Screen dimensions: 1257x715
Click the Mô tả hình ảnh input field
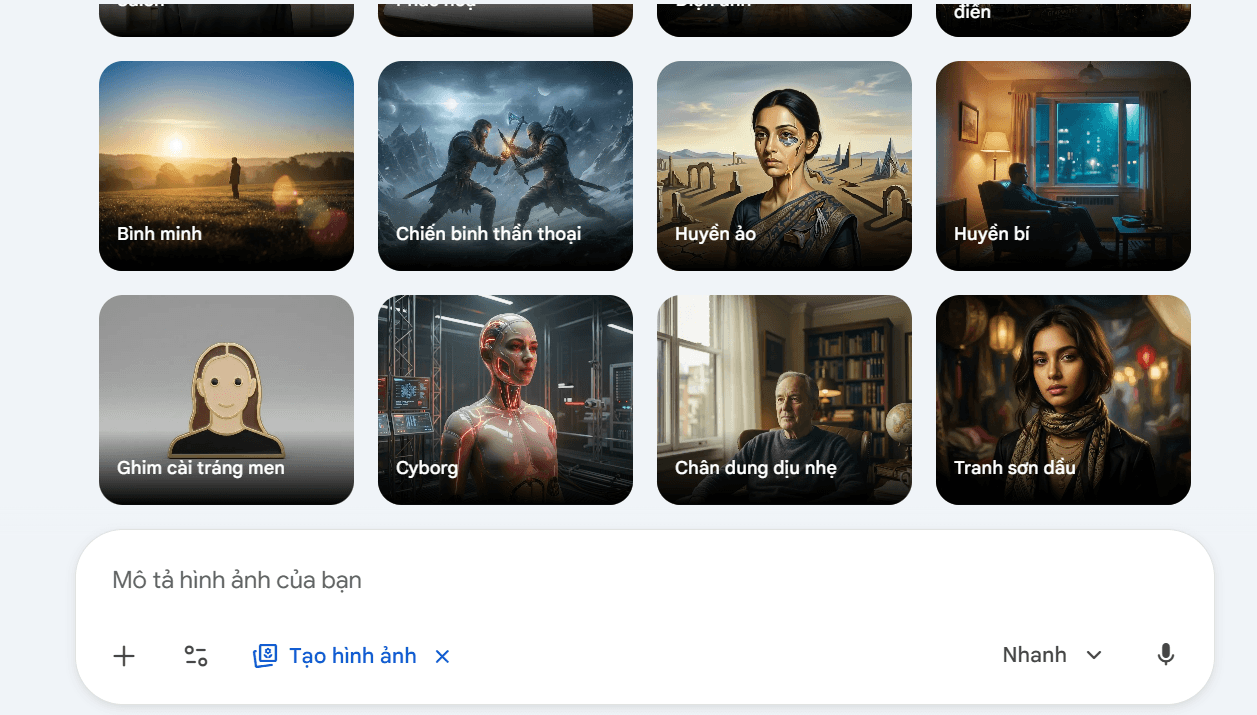tap(645, 580)
